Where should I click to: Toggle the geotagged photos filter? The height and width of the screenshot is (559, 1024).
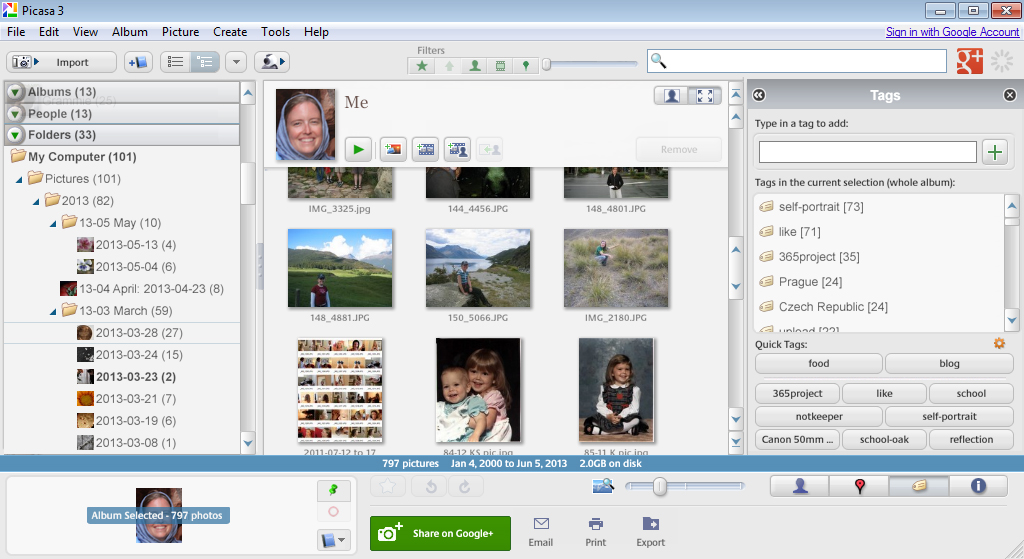tap(526, 65)
